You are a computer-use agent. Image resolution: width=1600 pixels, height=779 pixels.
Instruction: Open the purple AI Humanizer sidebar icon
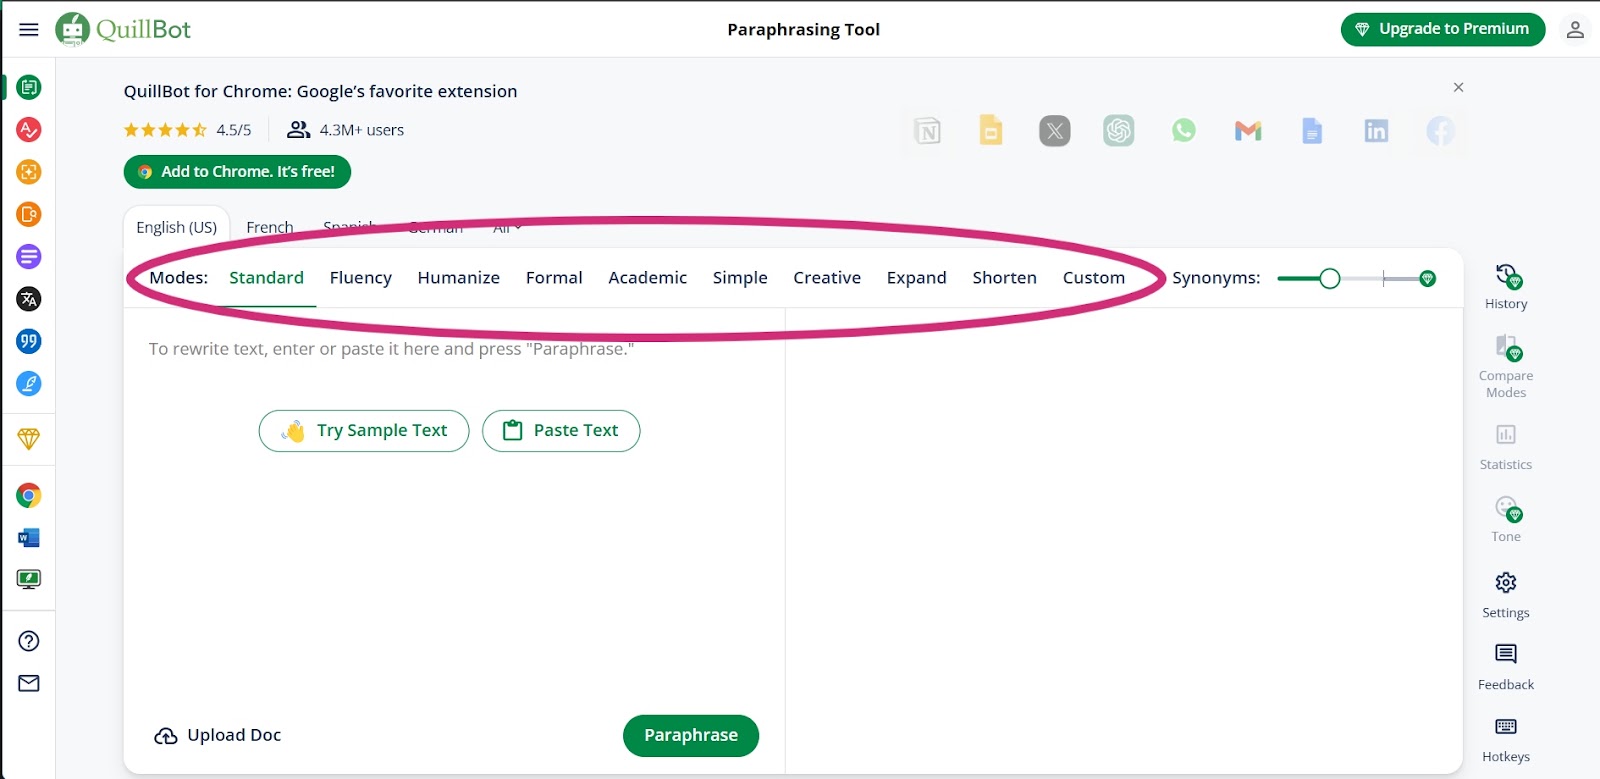(x=29, y=257)
